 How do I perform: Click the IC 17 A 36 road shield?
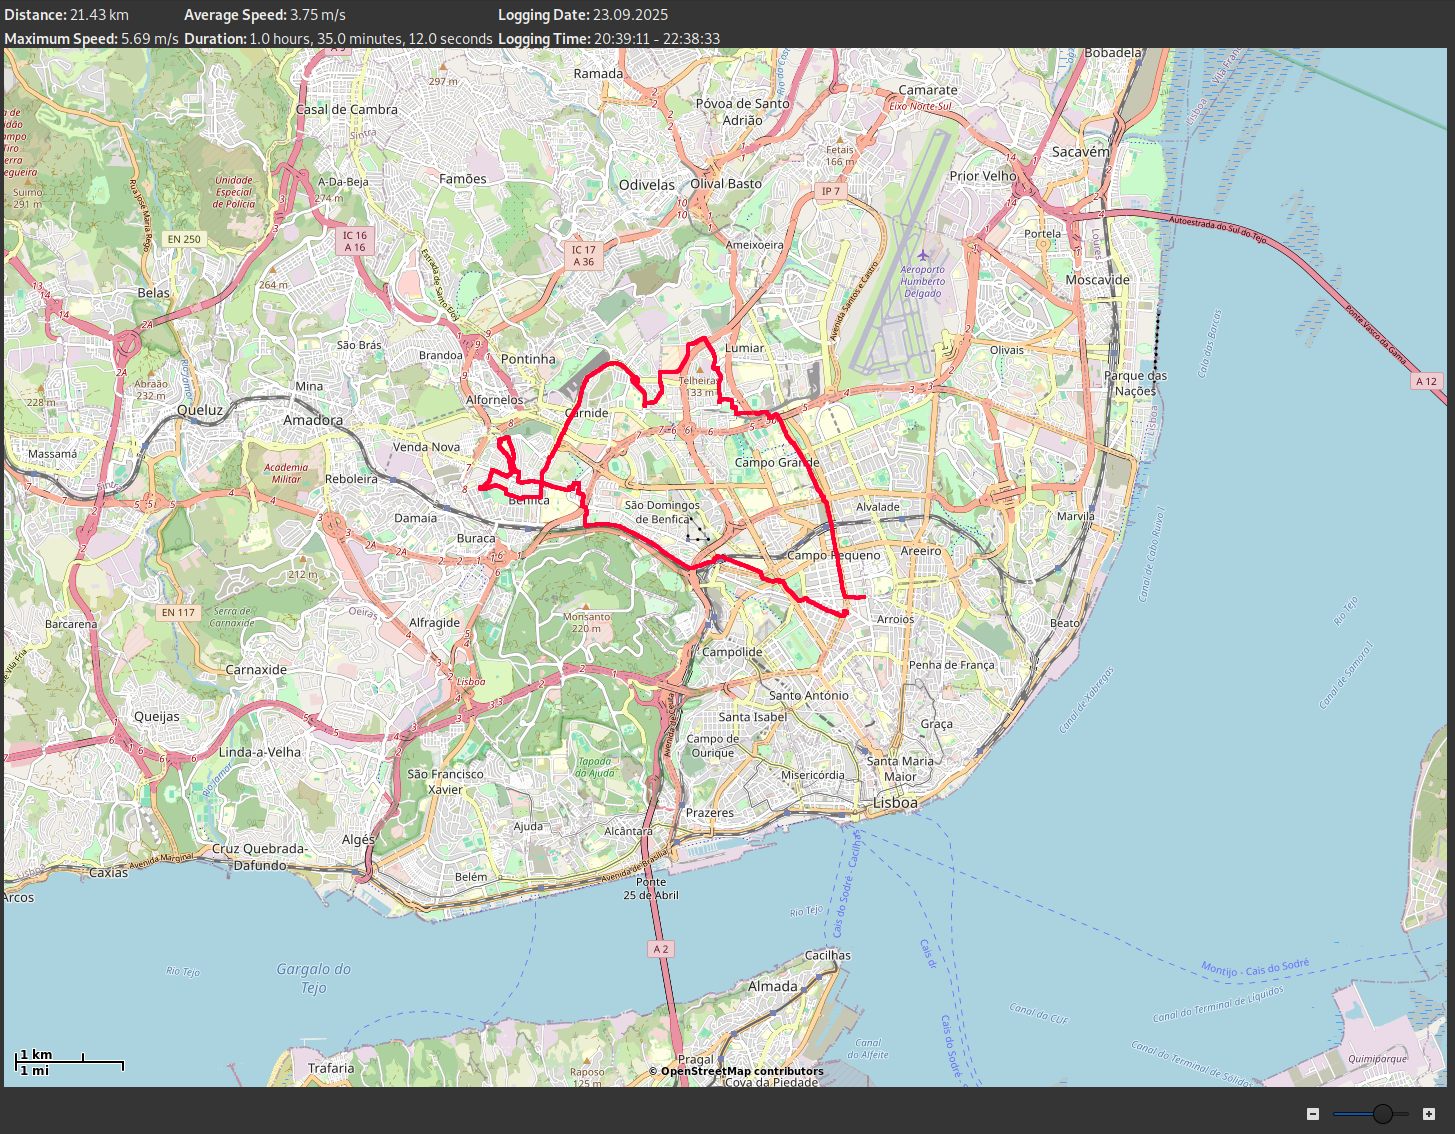[x=583, y=256]
